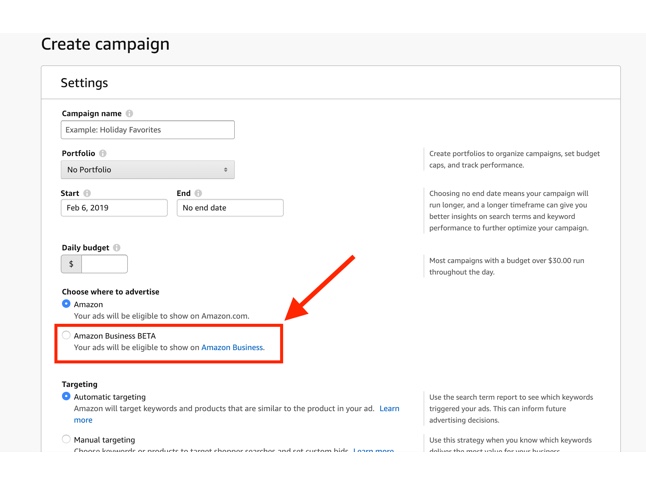
Task: Click into the Campaign name field
Action: click(x=147, y=130)
